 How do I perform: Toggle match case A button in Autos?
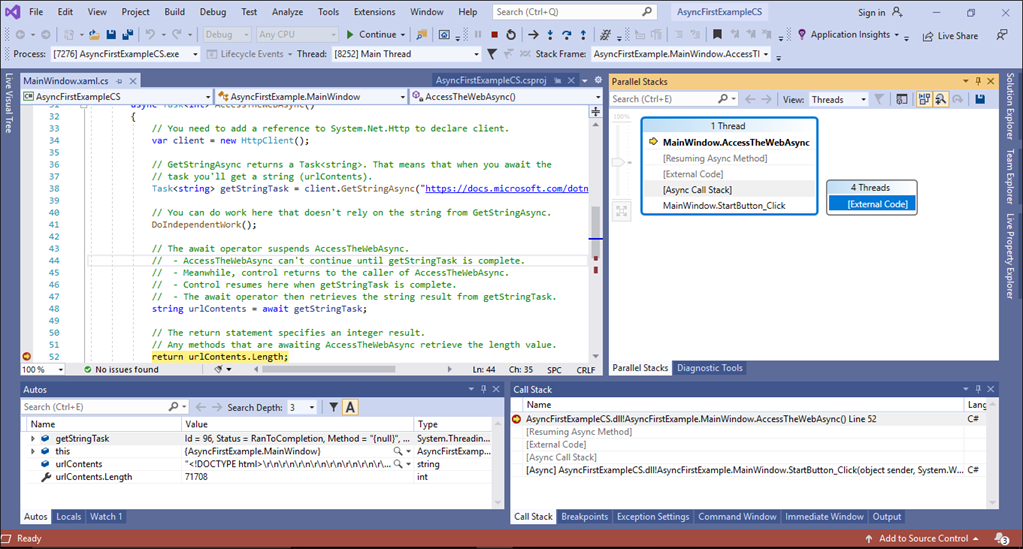pos(350,407)
